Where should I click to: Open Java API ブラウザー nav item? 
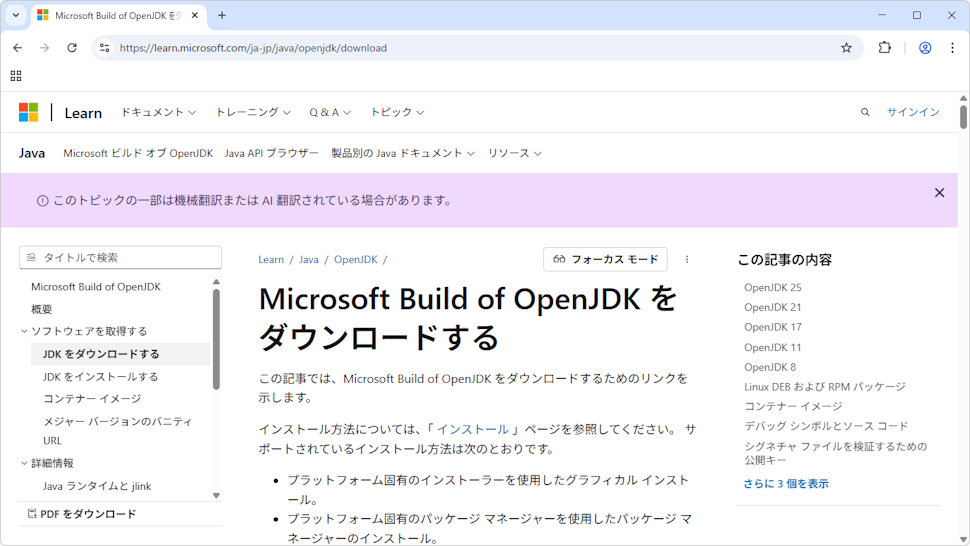pyautogui.click(x=272, y=153)
